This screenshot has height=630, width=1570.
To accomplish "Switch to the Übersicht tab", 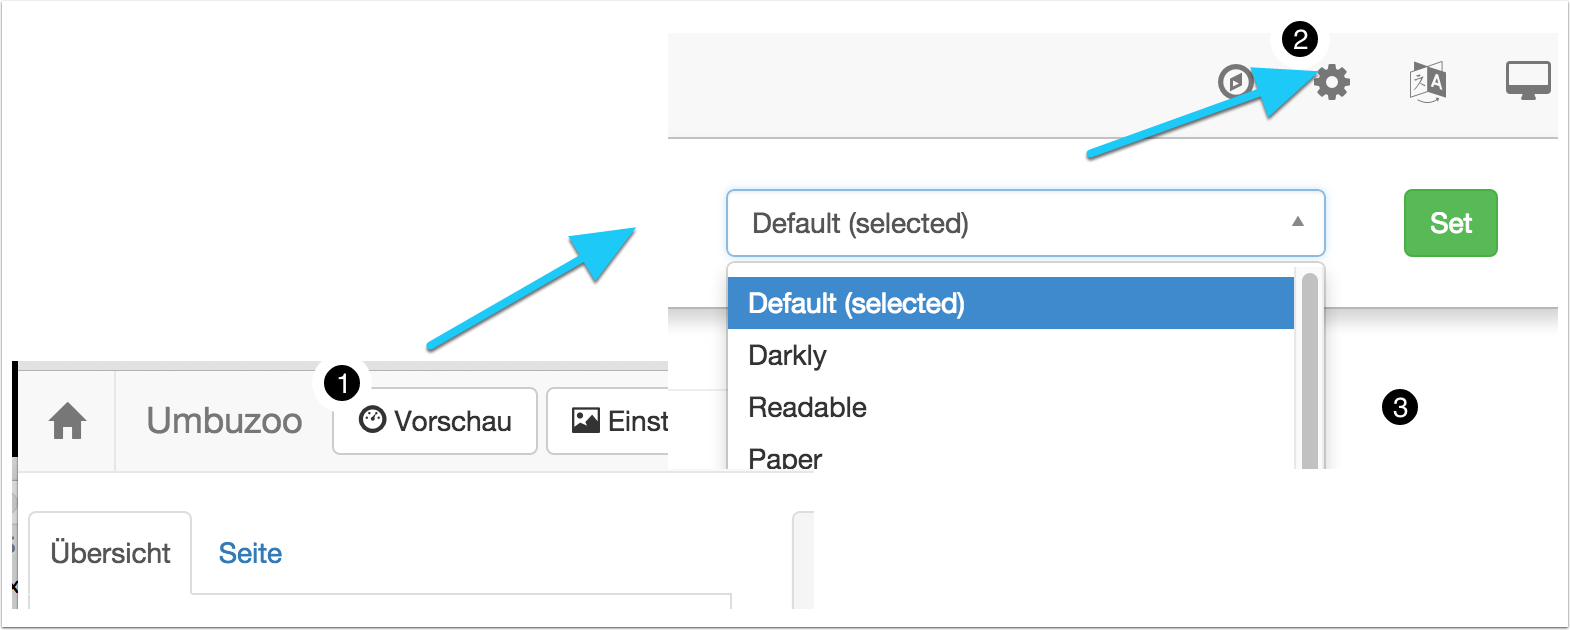I will tap(110, 553).
